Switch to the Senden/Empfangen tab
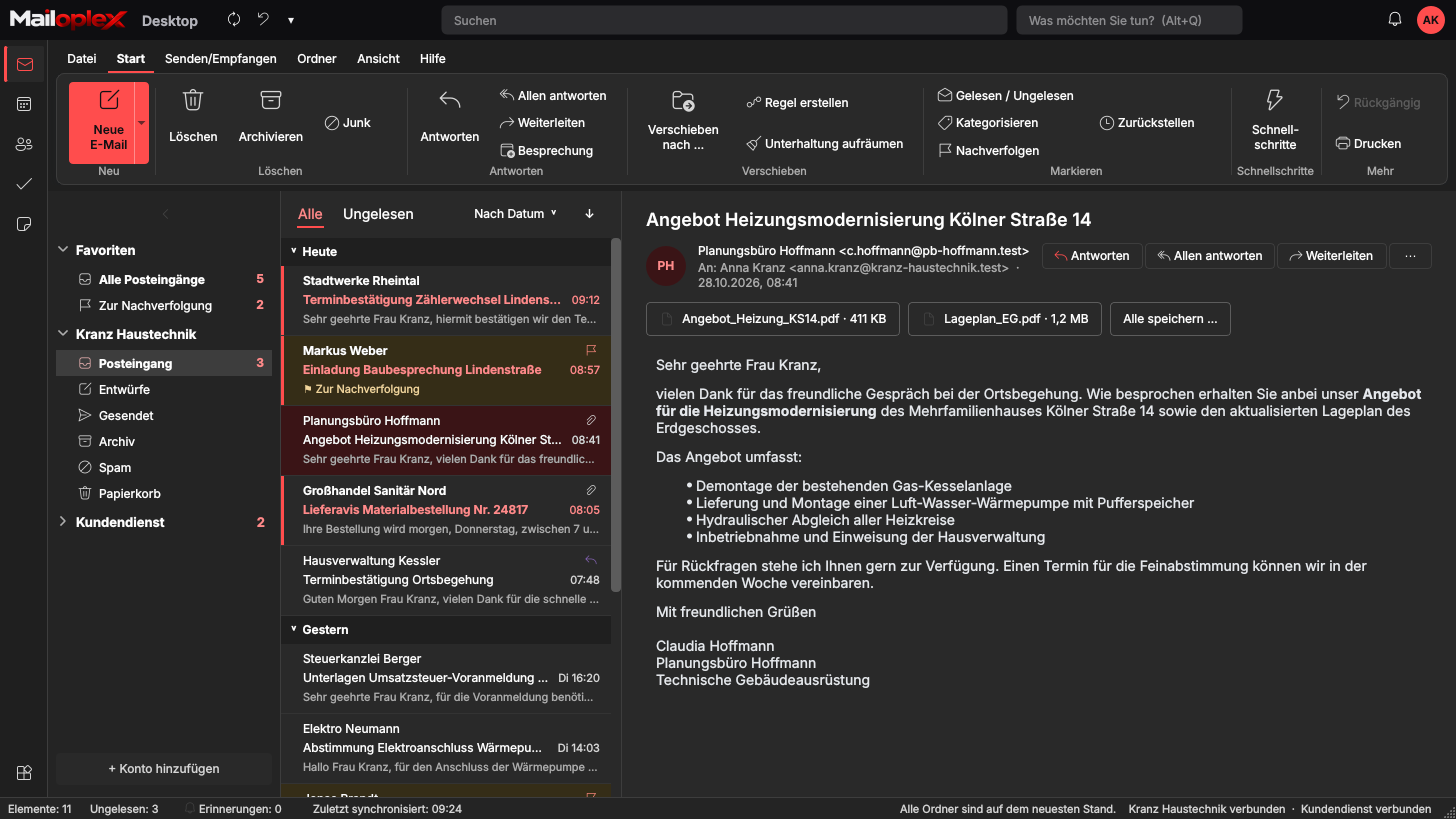Screen dimensions: 1456x819 coord(221,59)
